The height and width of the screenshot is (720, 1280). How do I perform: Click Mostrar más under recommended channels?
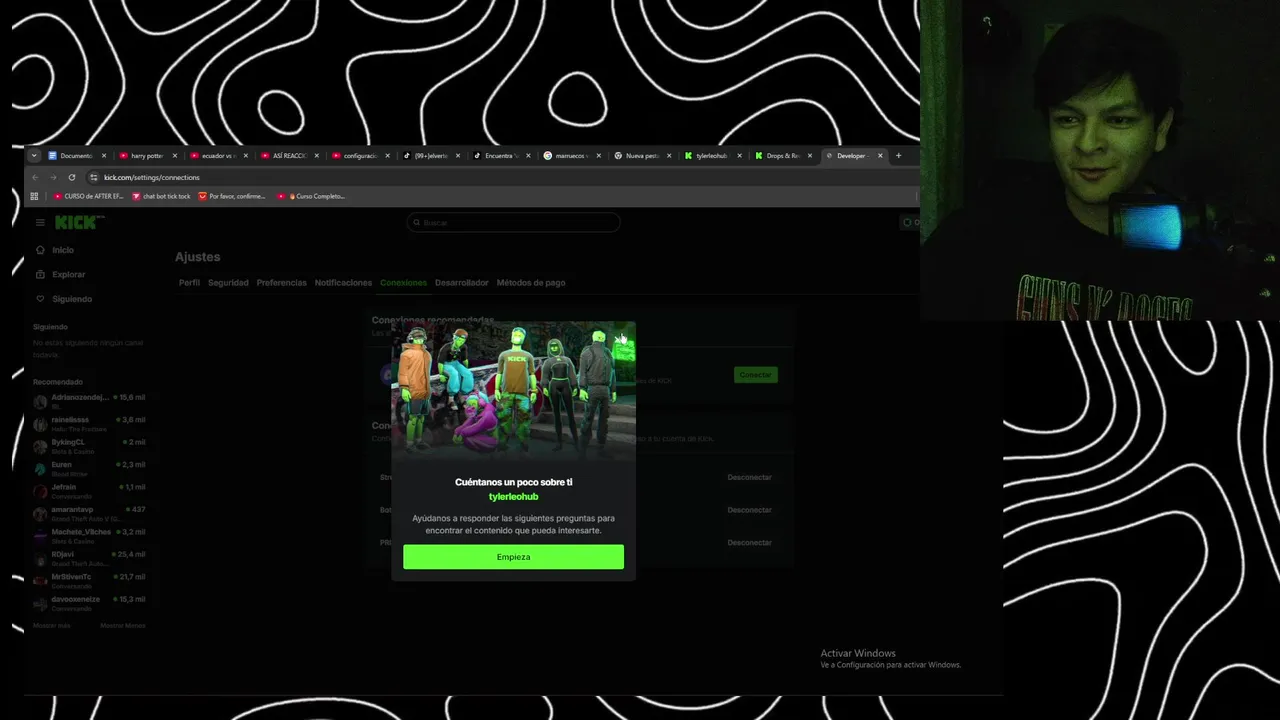[52, 626]
